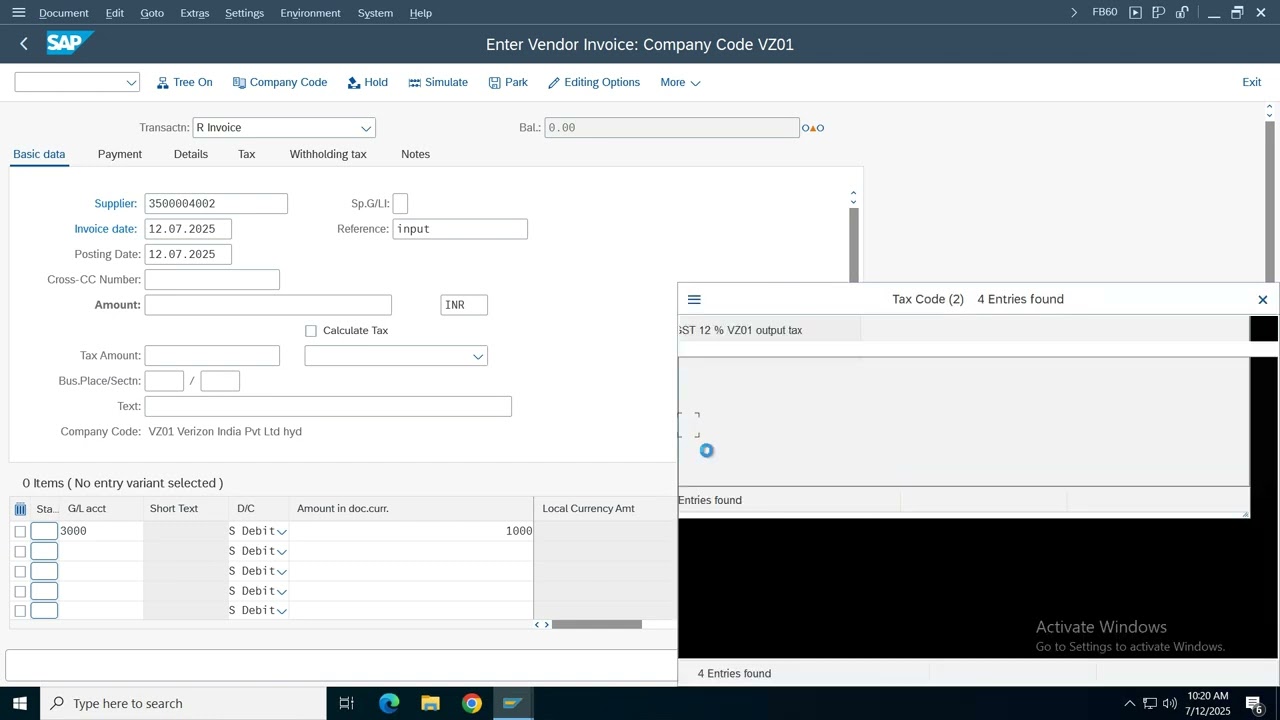Image resolution: width=1280 pixels, height=720 pixels.
Task: Close the Tax Code entries popup
Action: tap(1263, 299)
